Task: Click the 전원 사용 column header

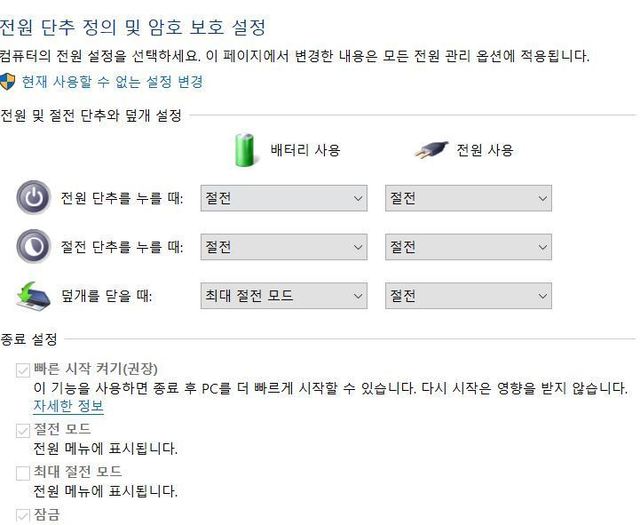Action: coord(485,150)
